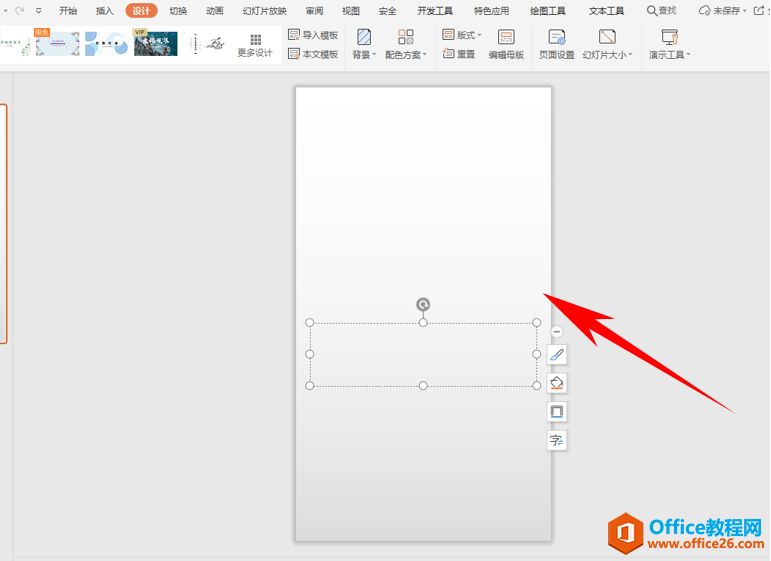Open 页面设置 page setup

point(557,44)
